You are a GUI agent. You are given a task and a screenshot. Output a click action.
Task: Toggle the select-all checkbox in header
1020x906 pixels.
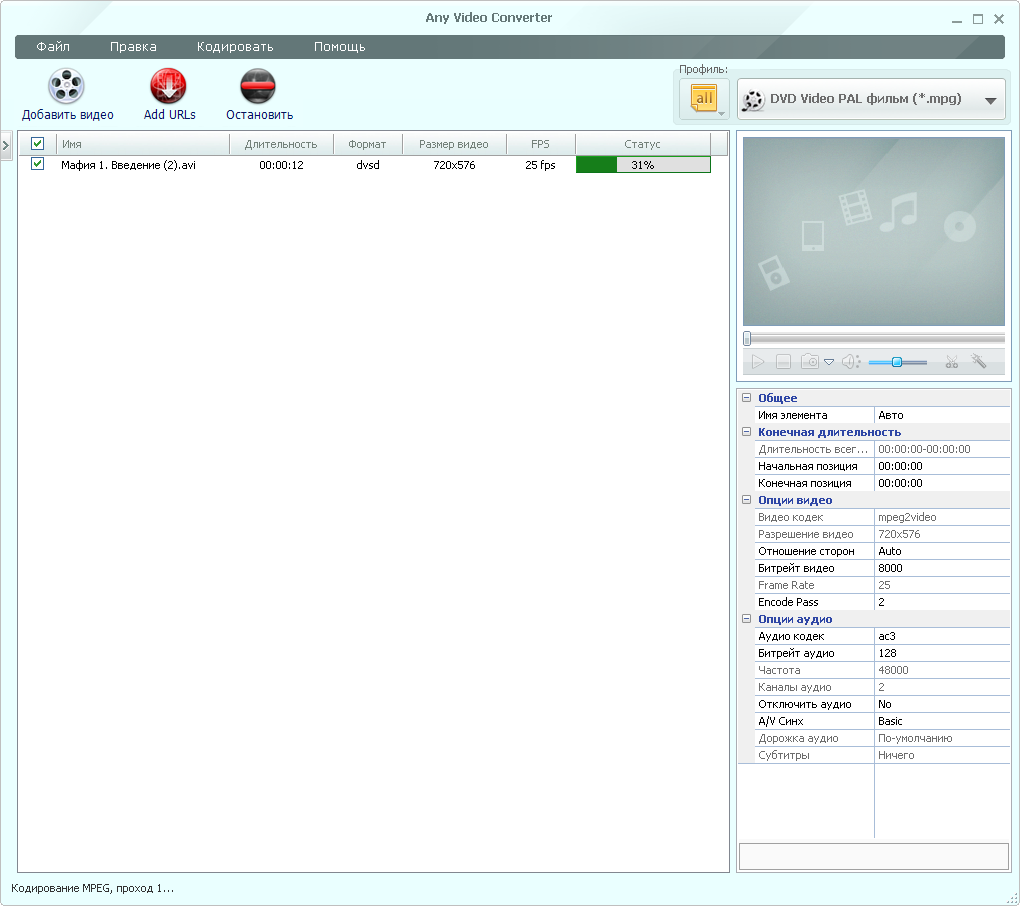point(38,144)
